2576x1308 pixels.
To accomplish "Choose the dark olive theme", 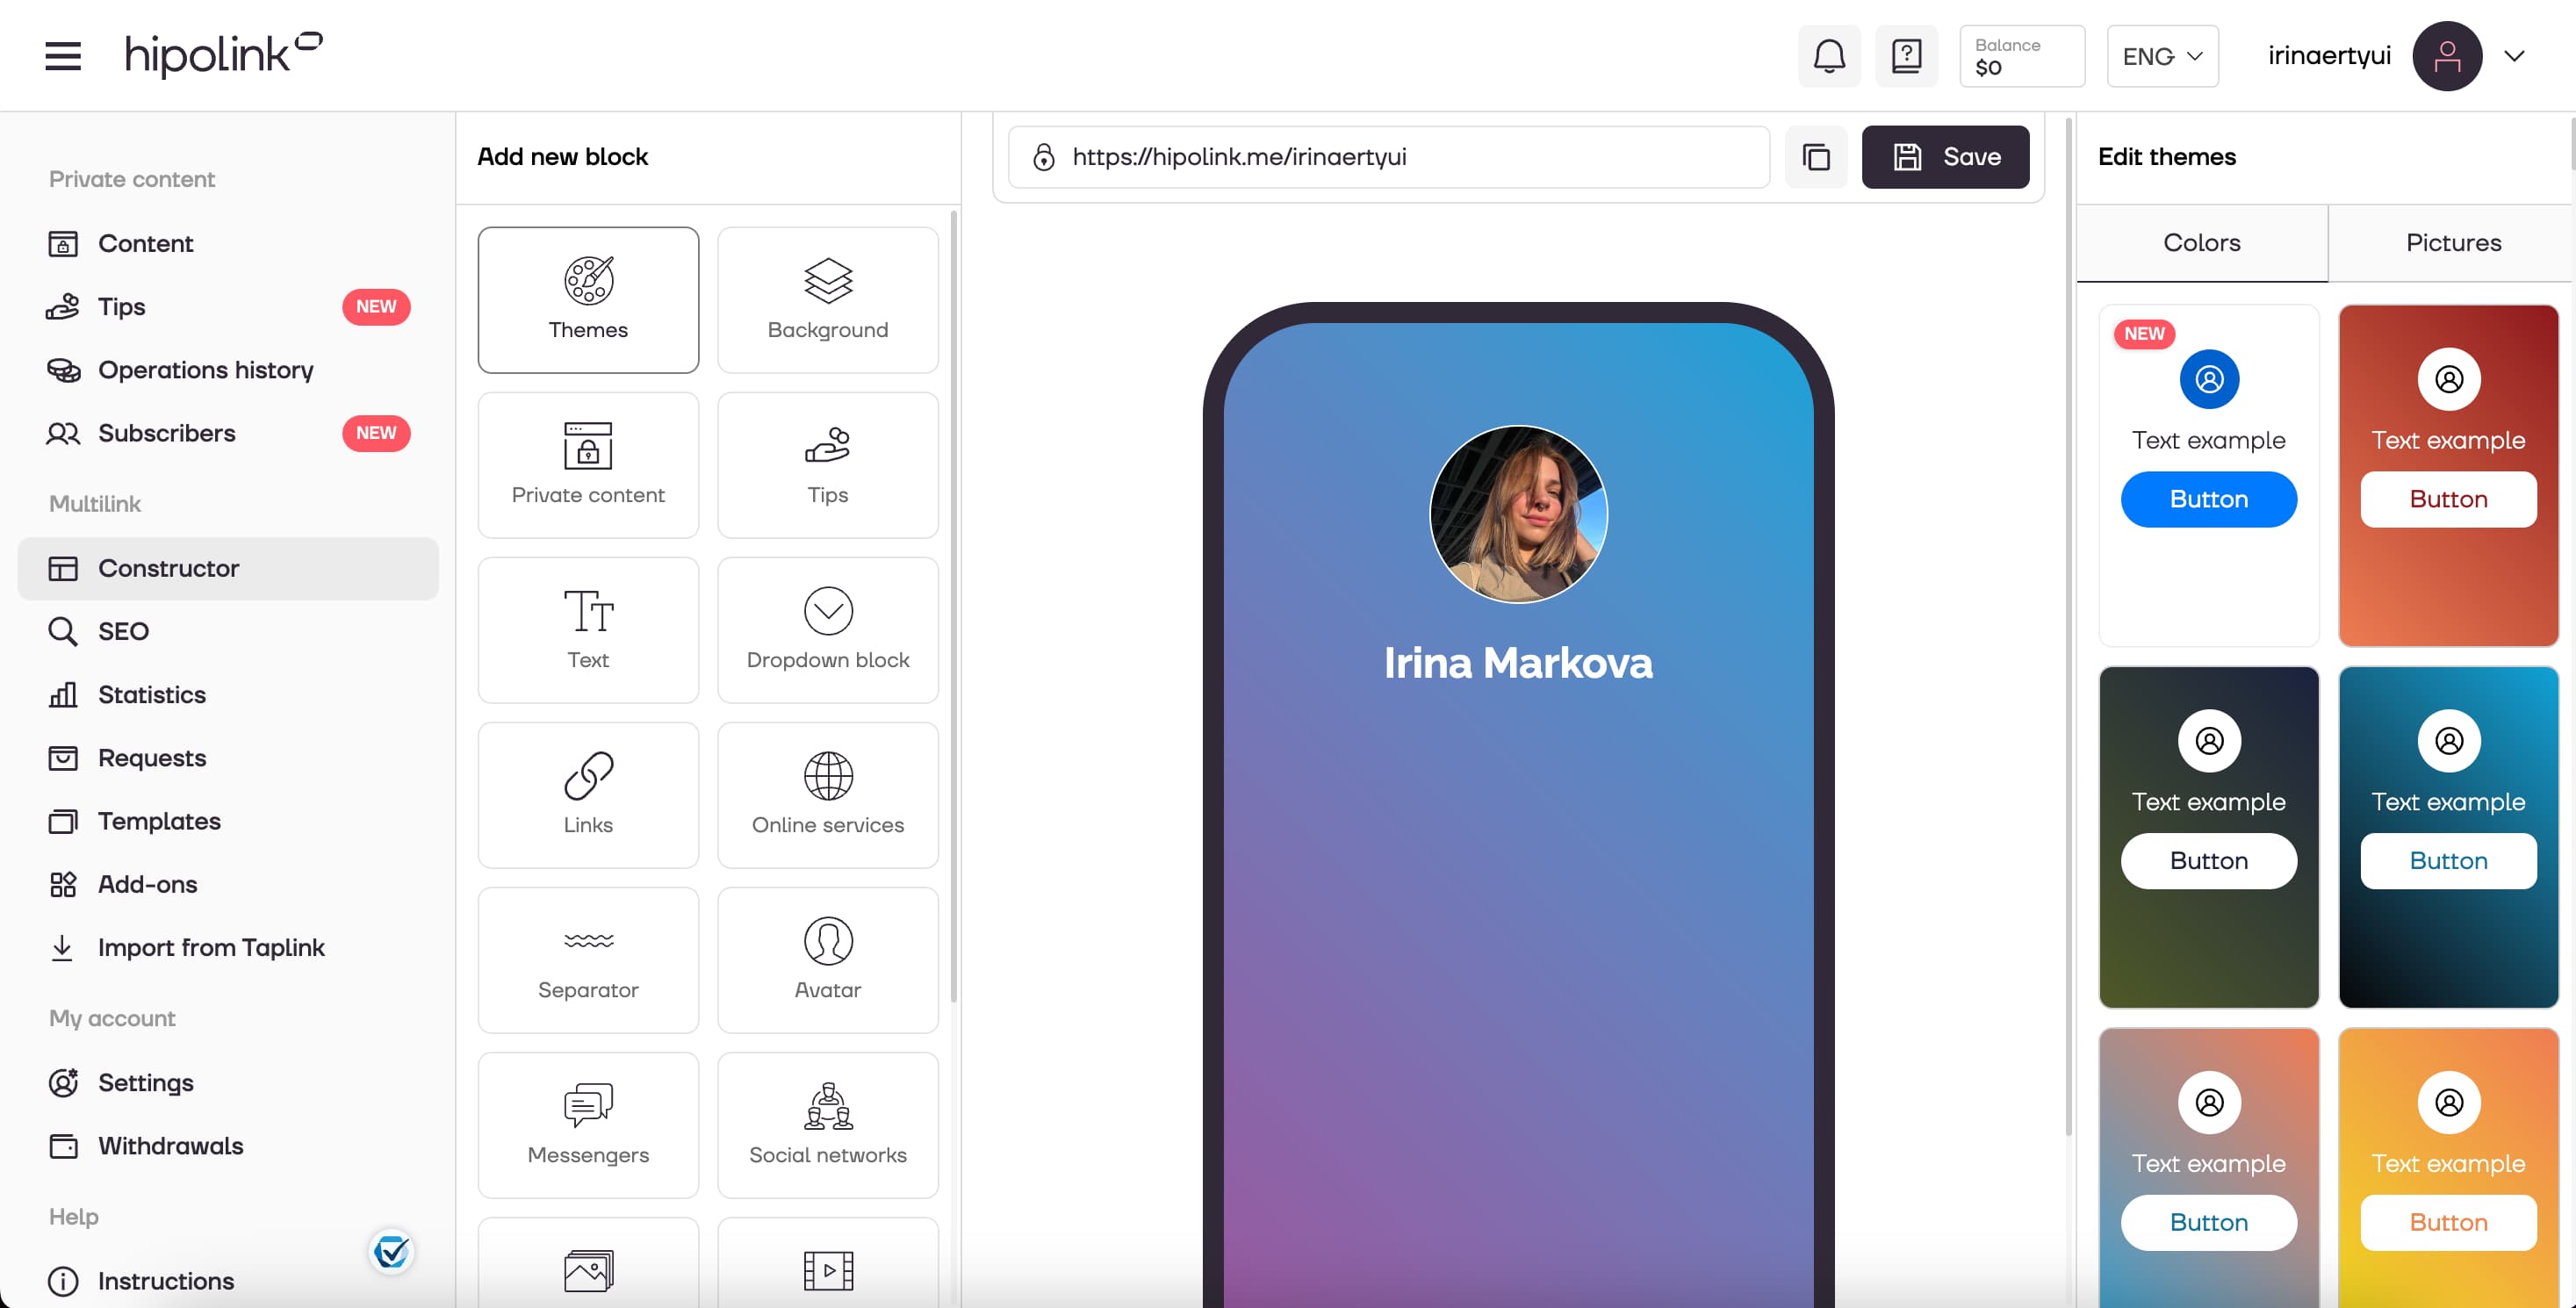I will [2208, 837].
